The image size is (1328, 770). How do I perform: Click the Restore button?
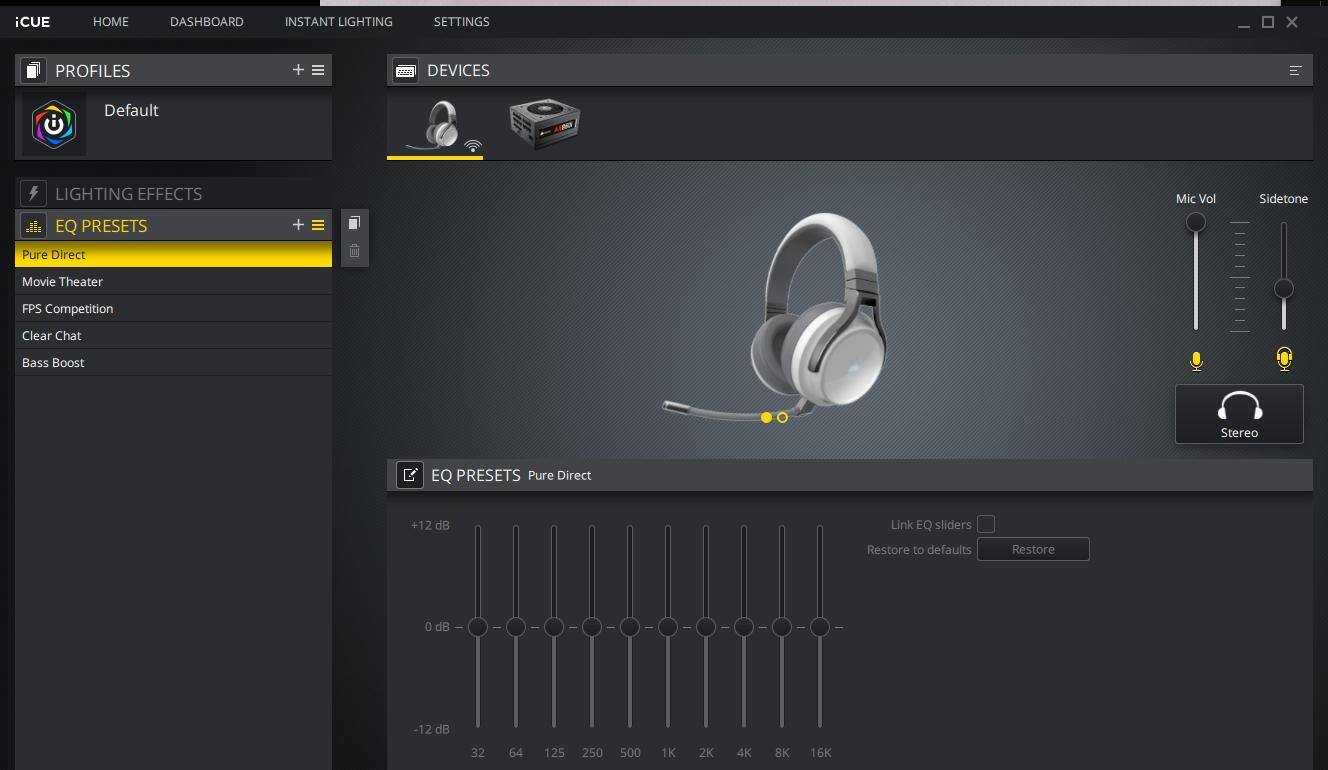(1033, 549)
